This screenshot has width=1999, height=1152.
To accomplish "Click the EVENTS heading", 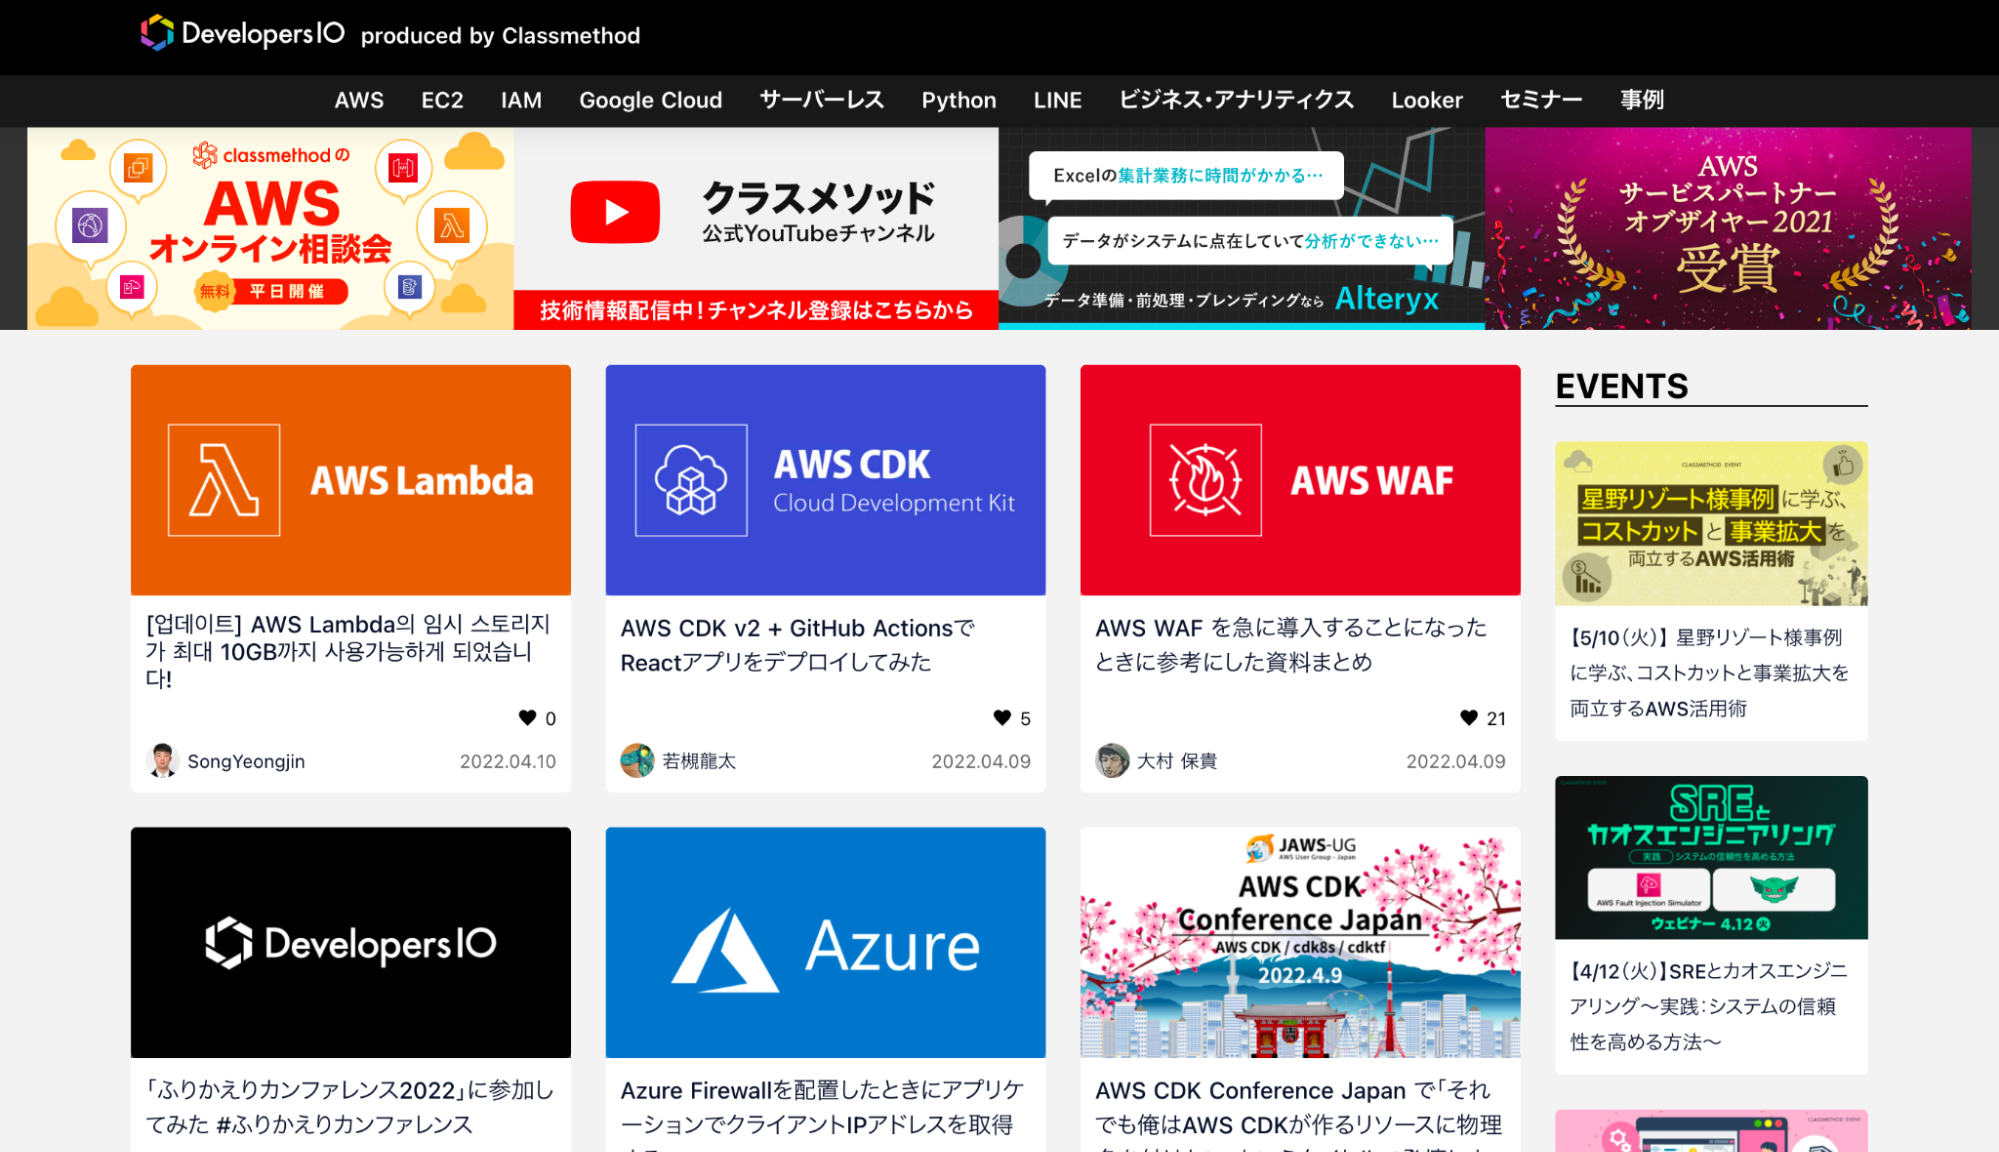I will click(1622, 386).
